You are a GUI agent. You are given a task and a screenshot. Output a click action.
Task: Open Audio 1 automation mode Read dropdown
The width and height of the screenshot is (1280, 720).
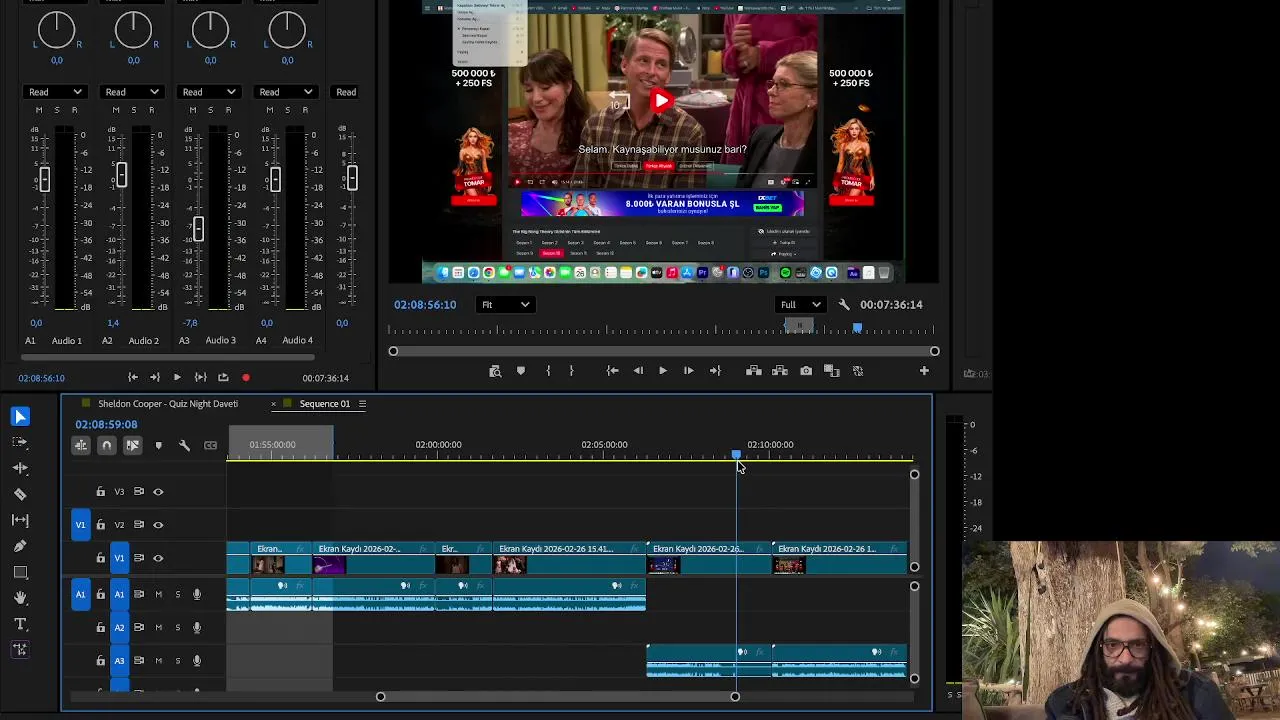(54, 92)
